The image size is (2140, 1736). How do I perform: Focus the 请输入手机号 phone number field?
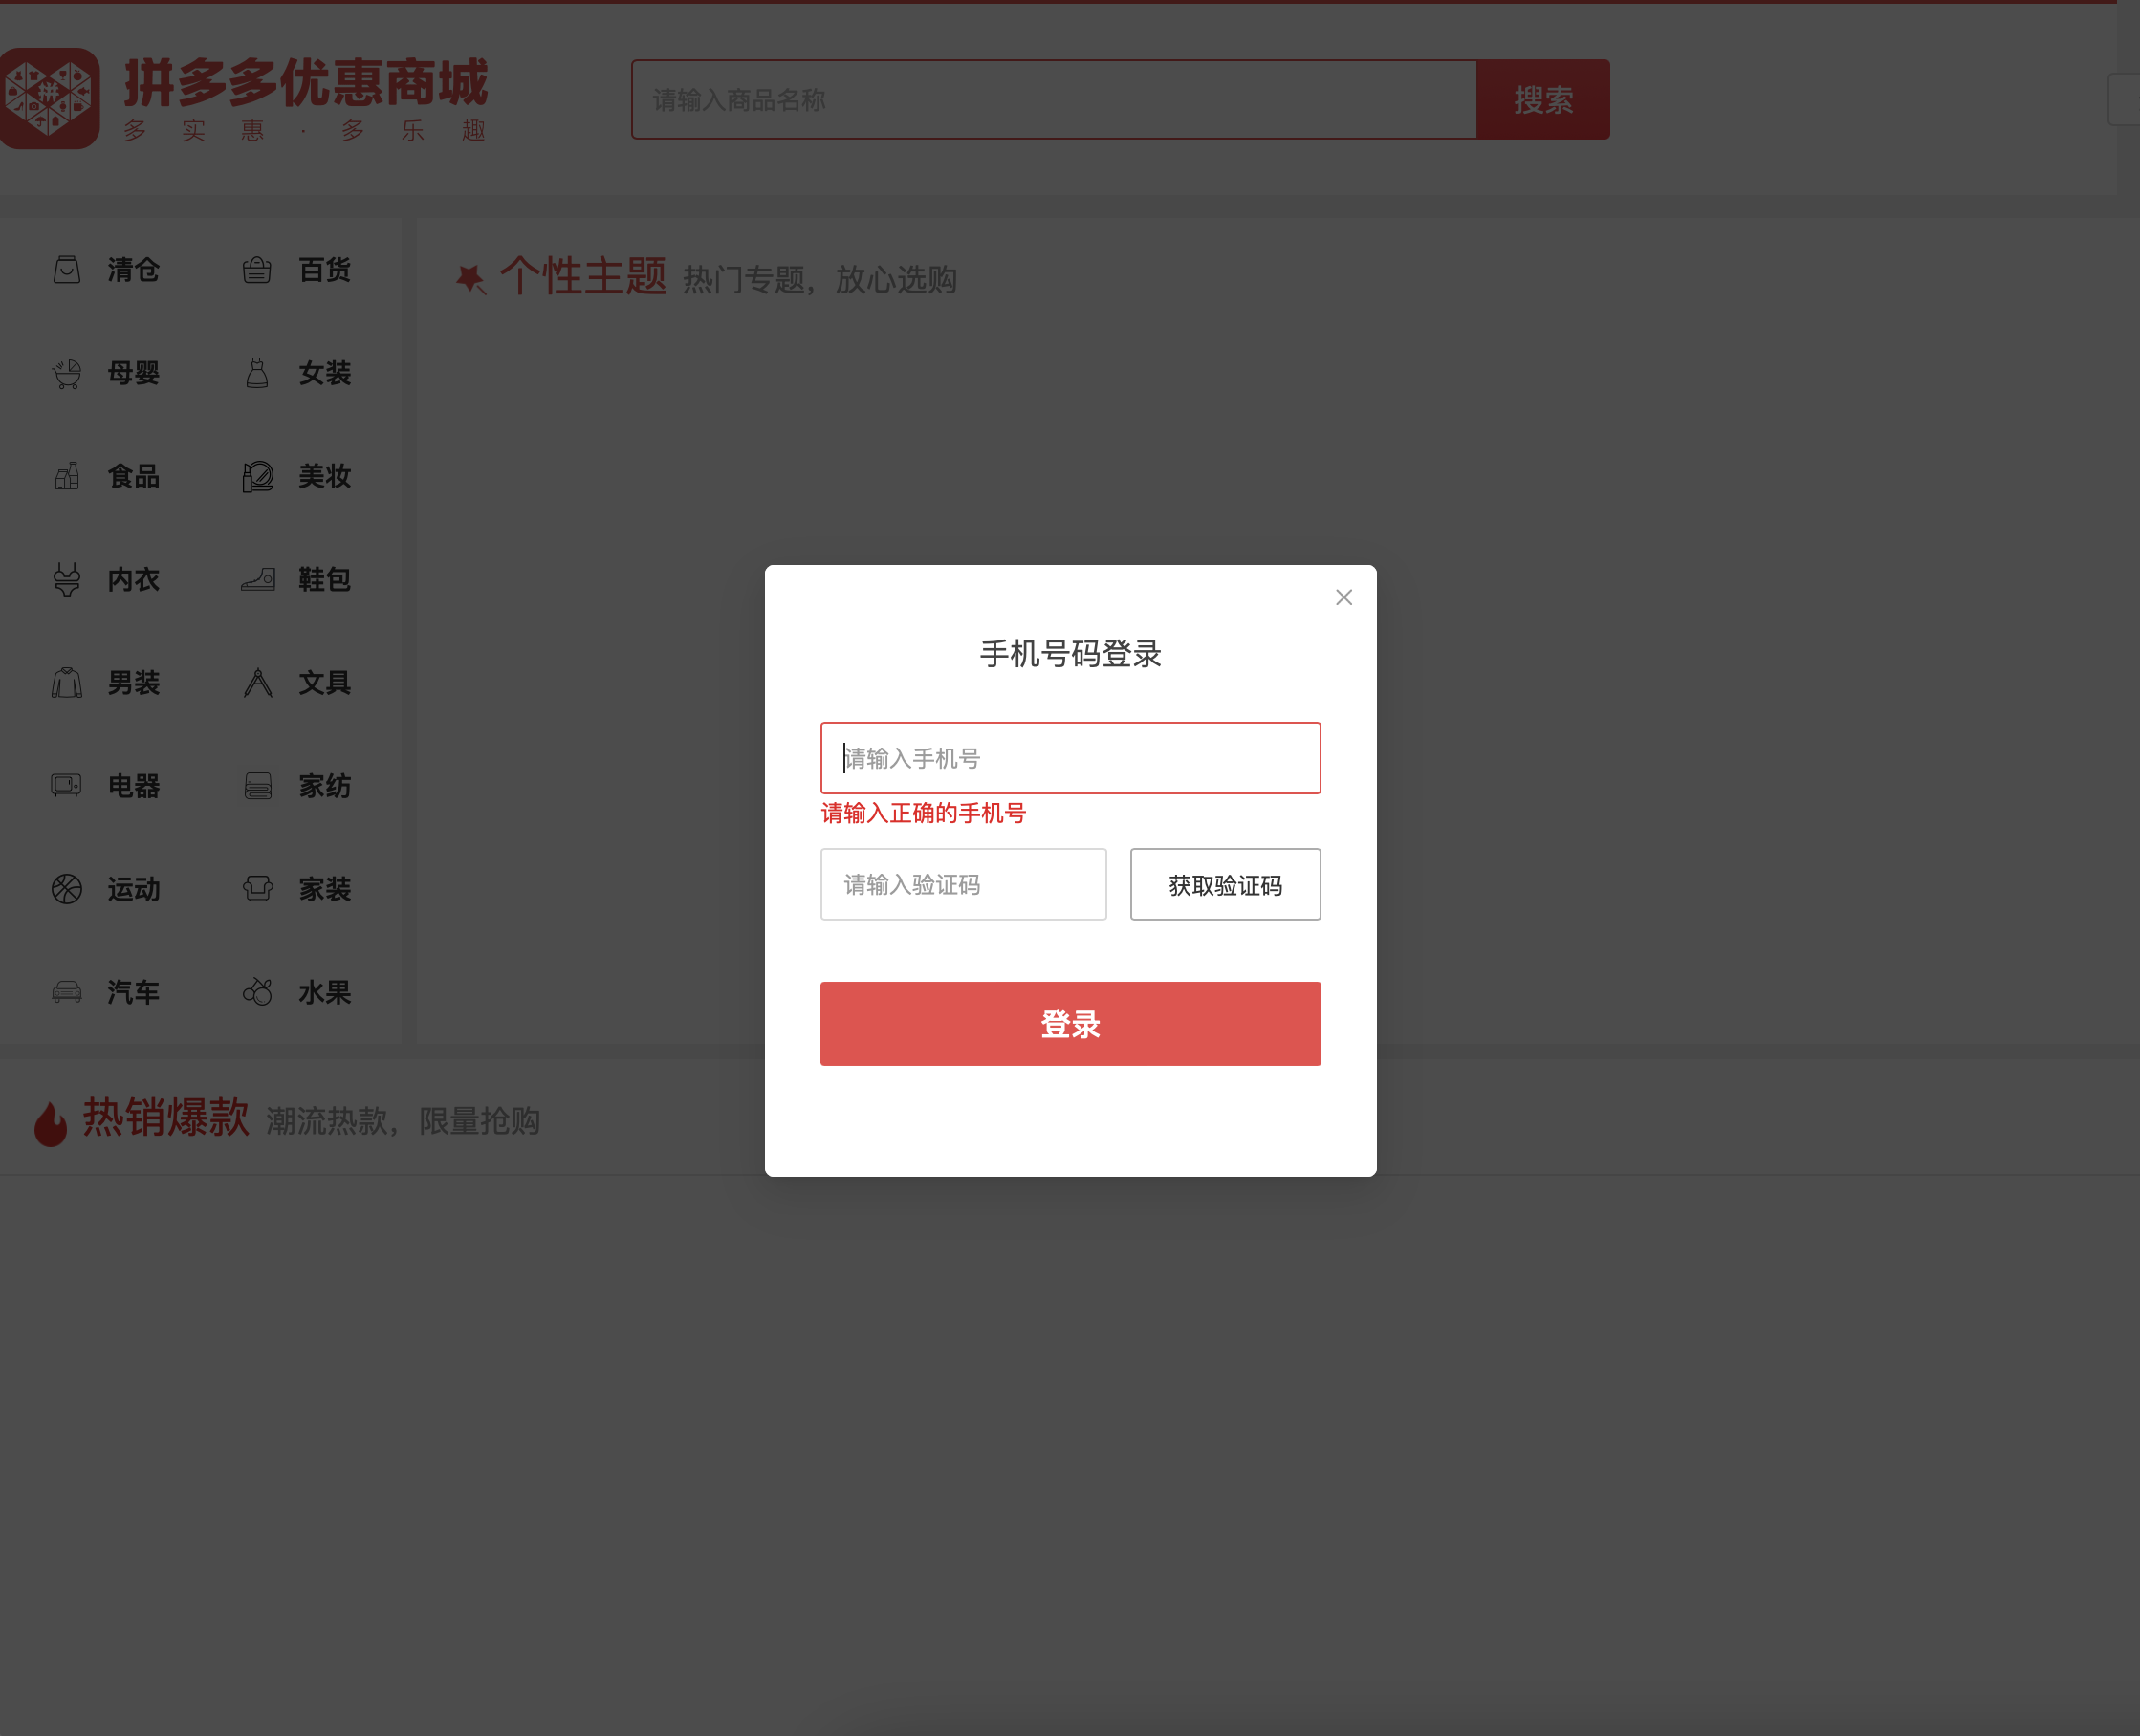click(x=1070, y=758)
